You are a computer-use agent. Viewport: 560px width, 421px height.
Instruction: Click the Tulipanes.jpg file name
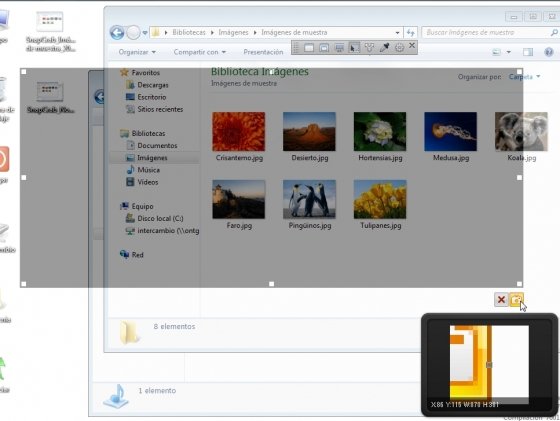(381, 226)
